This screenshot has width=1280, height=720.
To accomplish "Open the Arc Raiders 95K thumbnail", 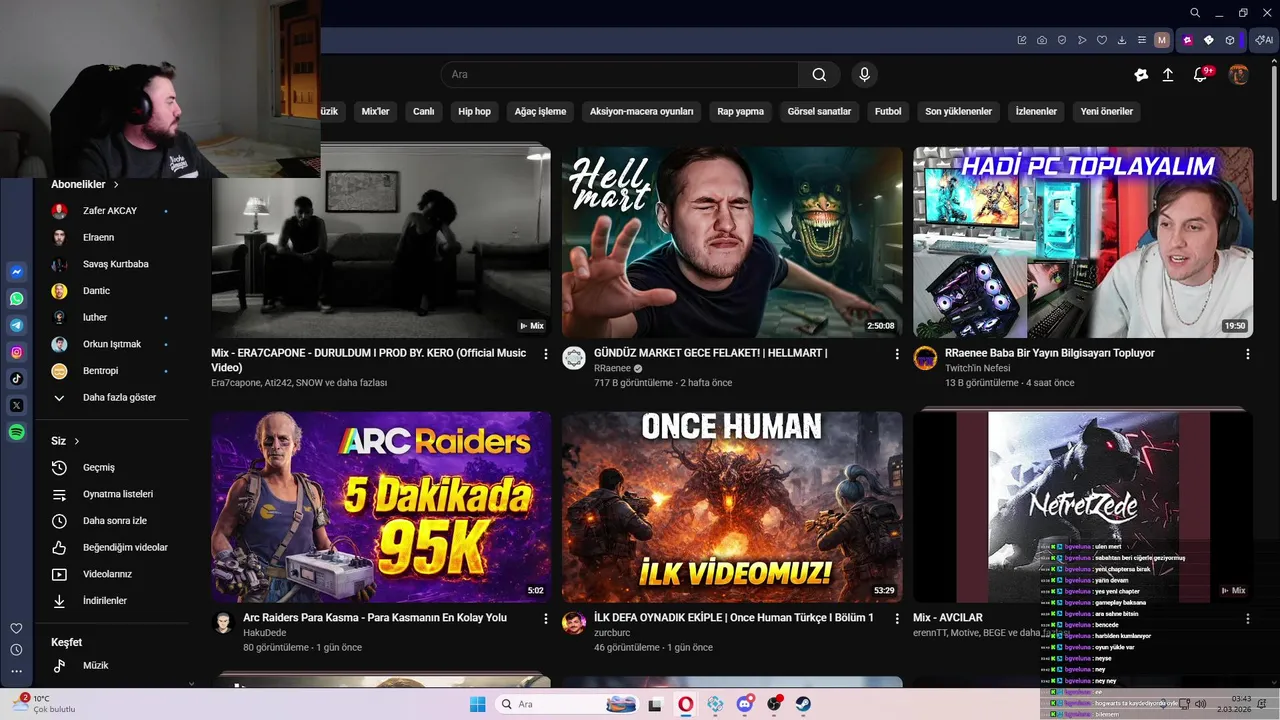I will (x=381, y=507).
